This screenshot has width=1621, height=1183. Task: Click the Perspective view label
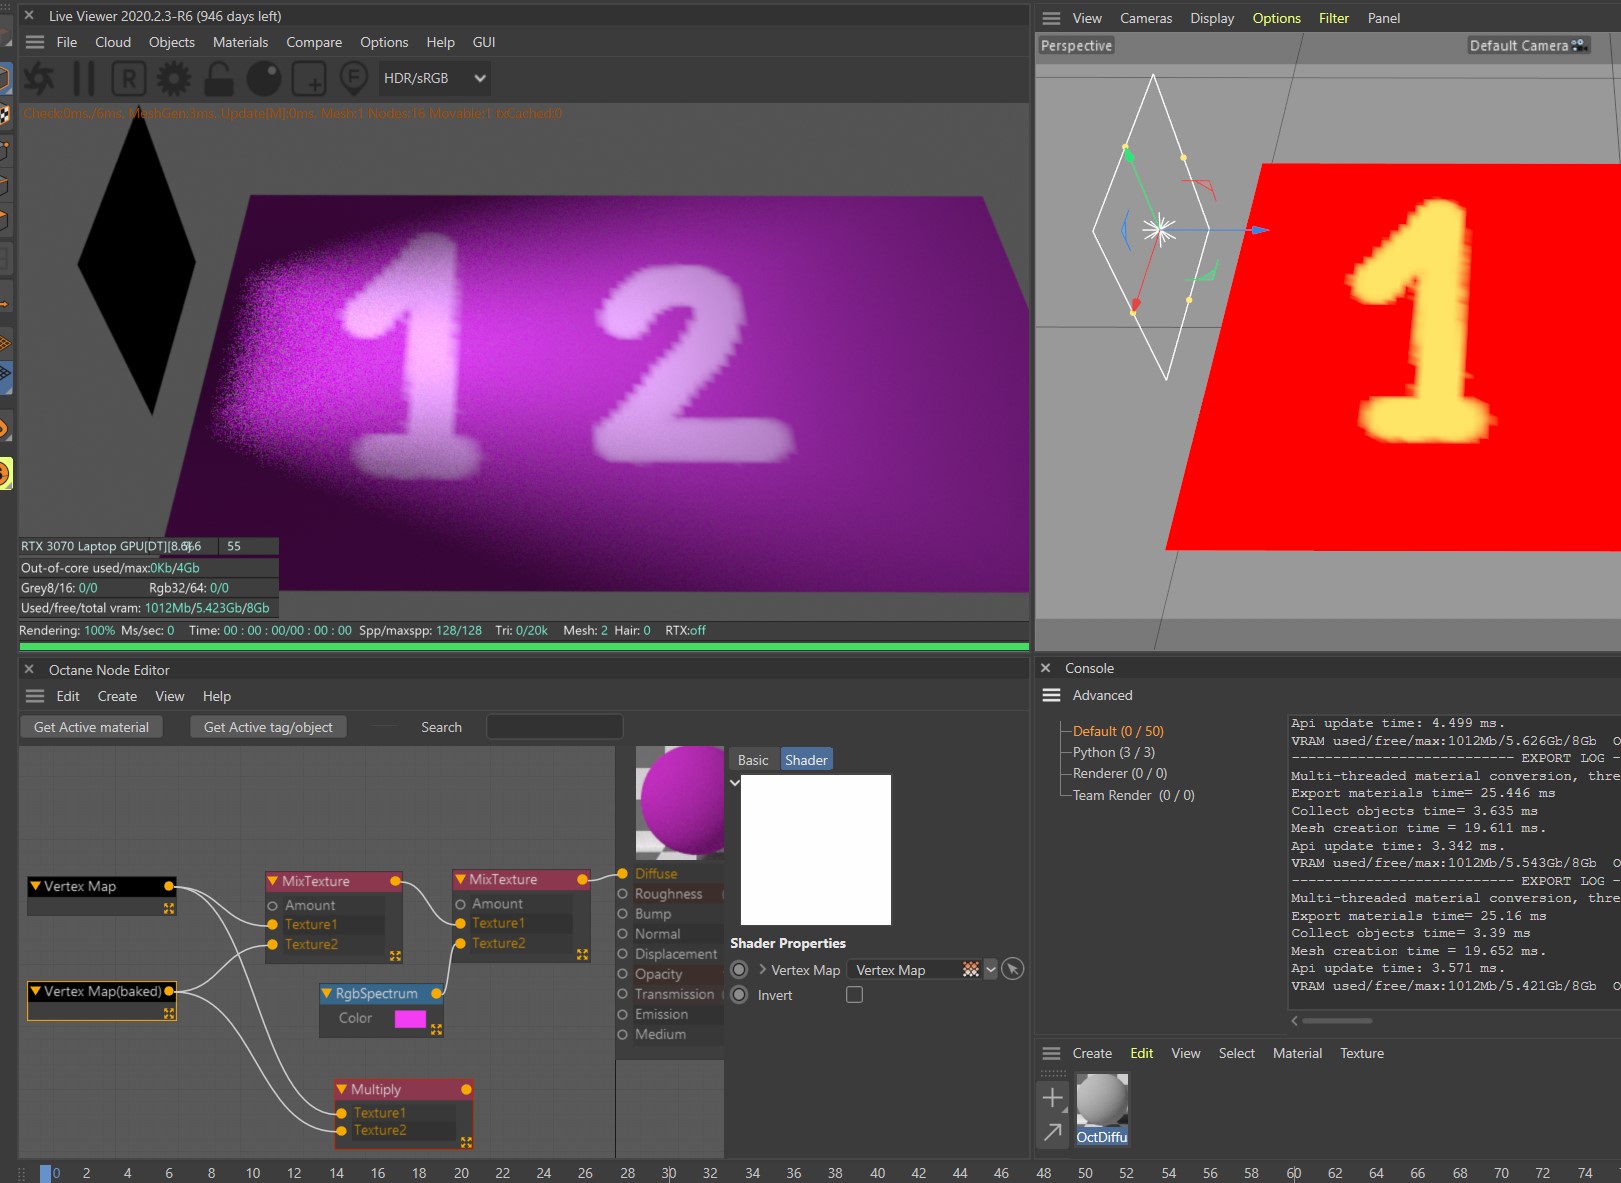tap(1076, 45)
